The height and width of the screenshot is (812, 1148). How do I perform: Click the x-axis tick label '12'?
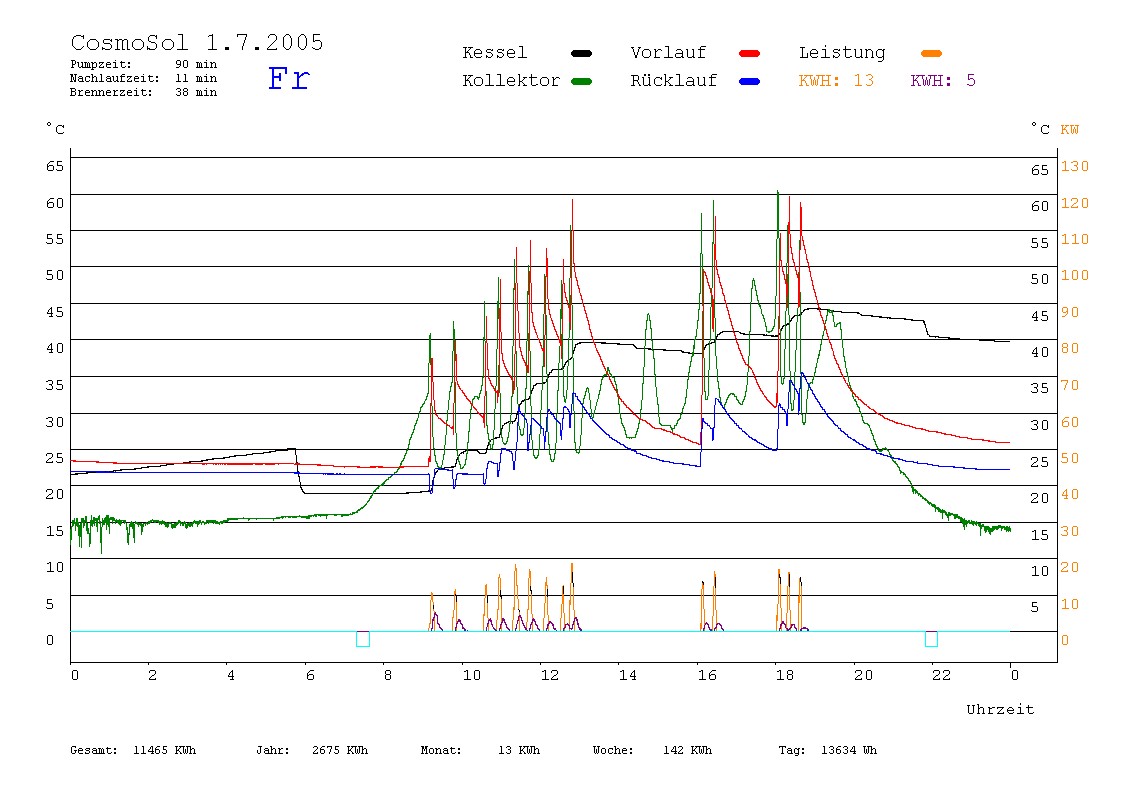pyautogui.click(x=550, y=675)
